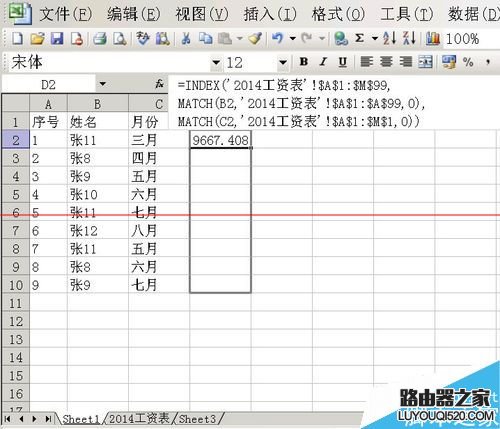Click the New workbook icon
Image resolution: width=500 pixels, height=429 pixels.
(x=17, y=39)
